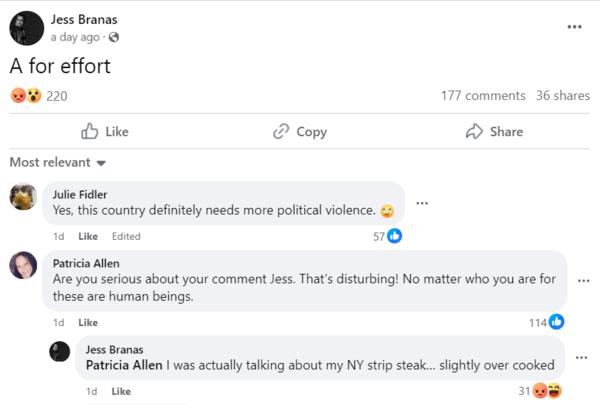View the 36 shares list
The image size is (600, 405).
click(x=562, y=96)
